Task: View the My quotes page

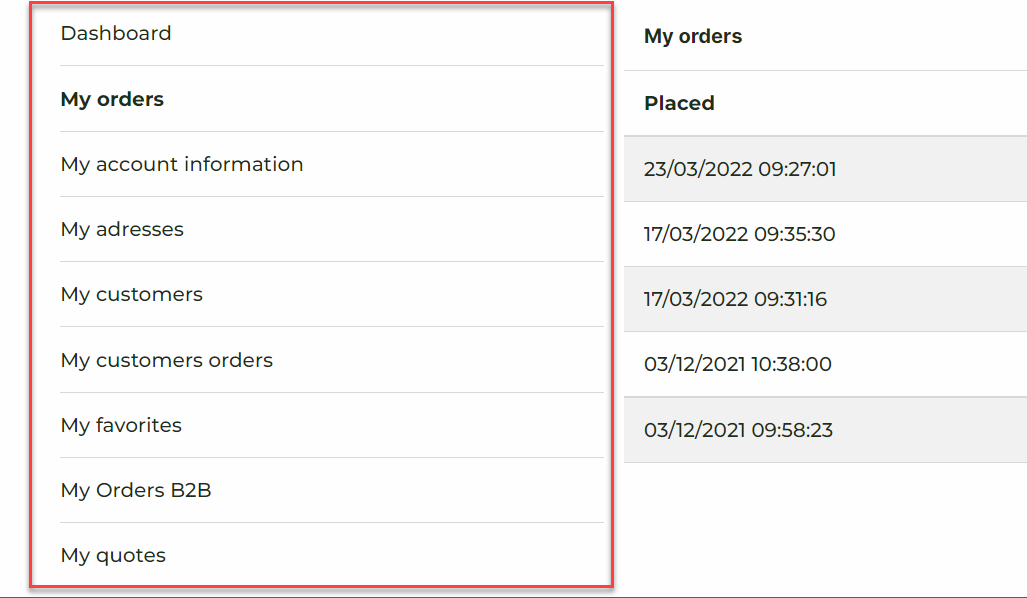Action: point(113,555)
